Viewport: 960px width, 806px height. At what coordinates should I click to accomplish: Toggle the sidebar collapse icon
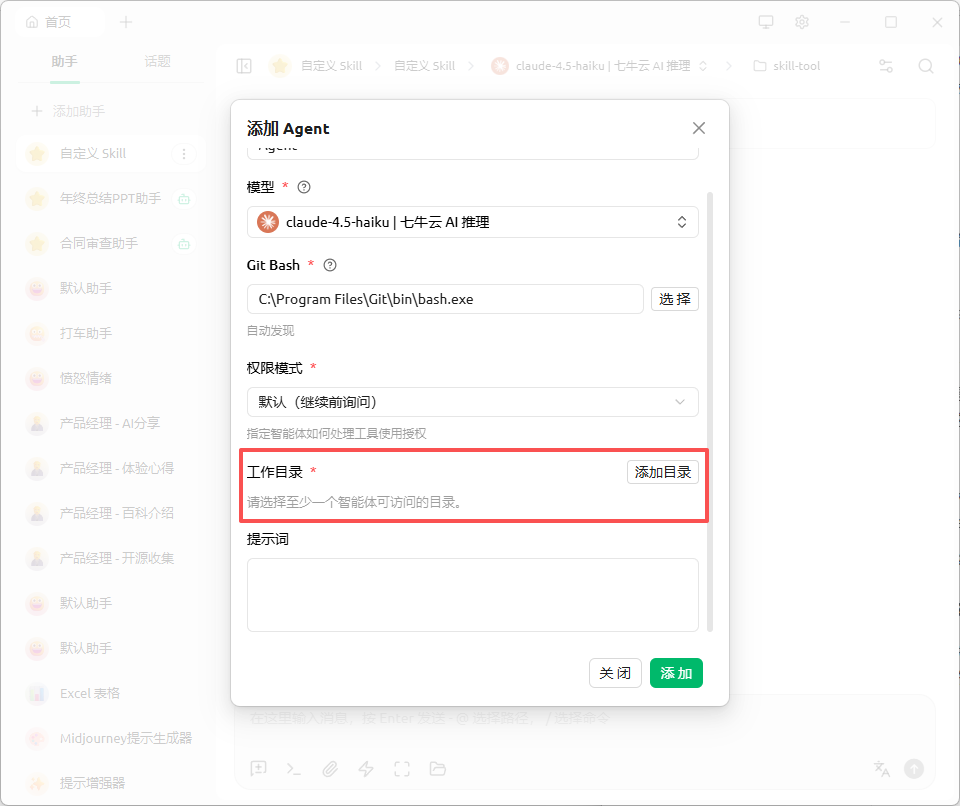pos(244,66)
